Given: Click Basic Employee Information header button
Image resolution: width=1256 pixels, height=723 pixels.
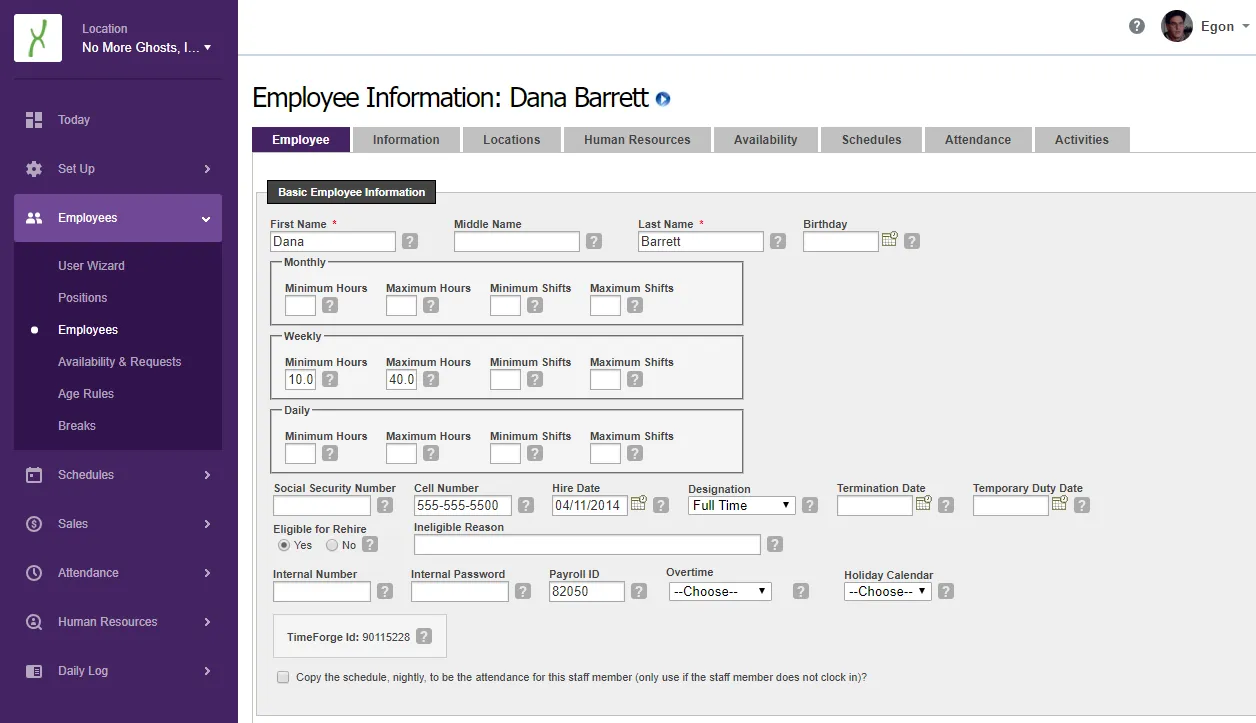Looking at the screenshot, I should [x=351, y=192].
